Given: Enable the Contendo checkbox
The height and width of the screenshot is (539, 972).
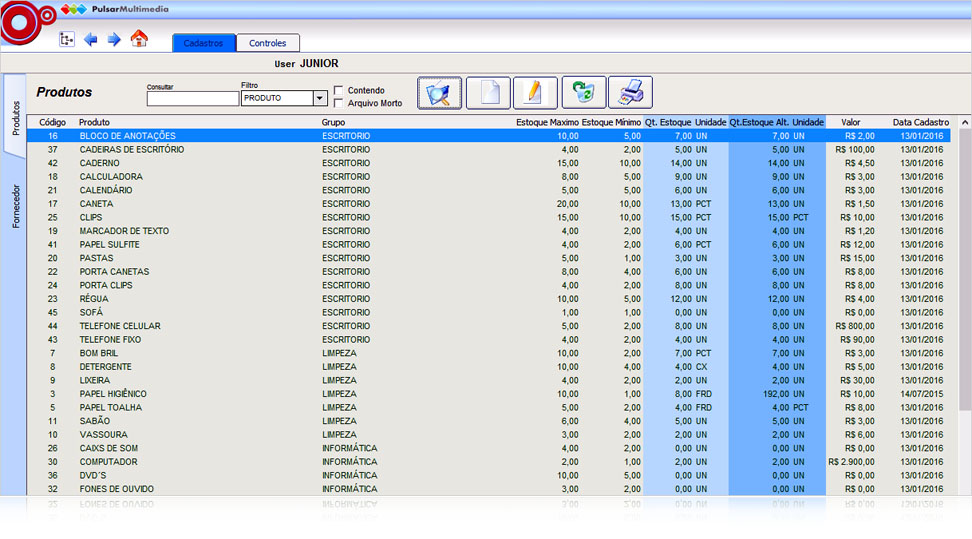Looking at the screenshot, I should (x=339, y=90).
